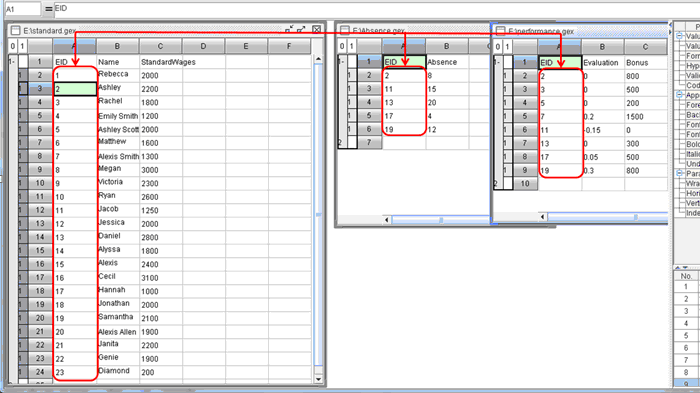This screenshot has height=393, width=700.
Task: Click the up scroll arrow in standard.gex
Action: [x=318, y=59]
